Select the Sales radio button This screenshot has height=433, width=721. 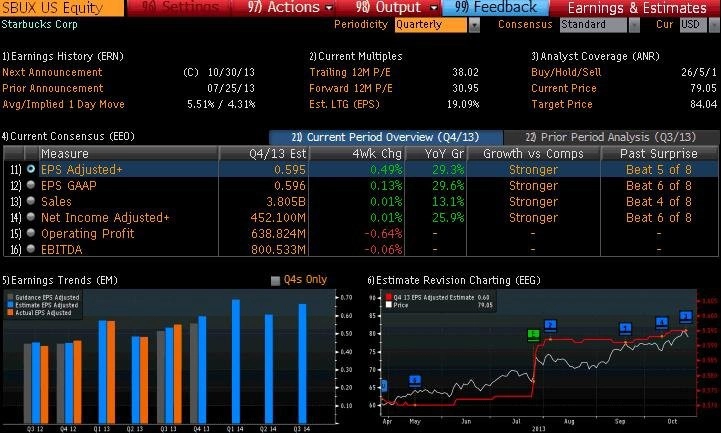(x=31, y=201)
